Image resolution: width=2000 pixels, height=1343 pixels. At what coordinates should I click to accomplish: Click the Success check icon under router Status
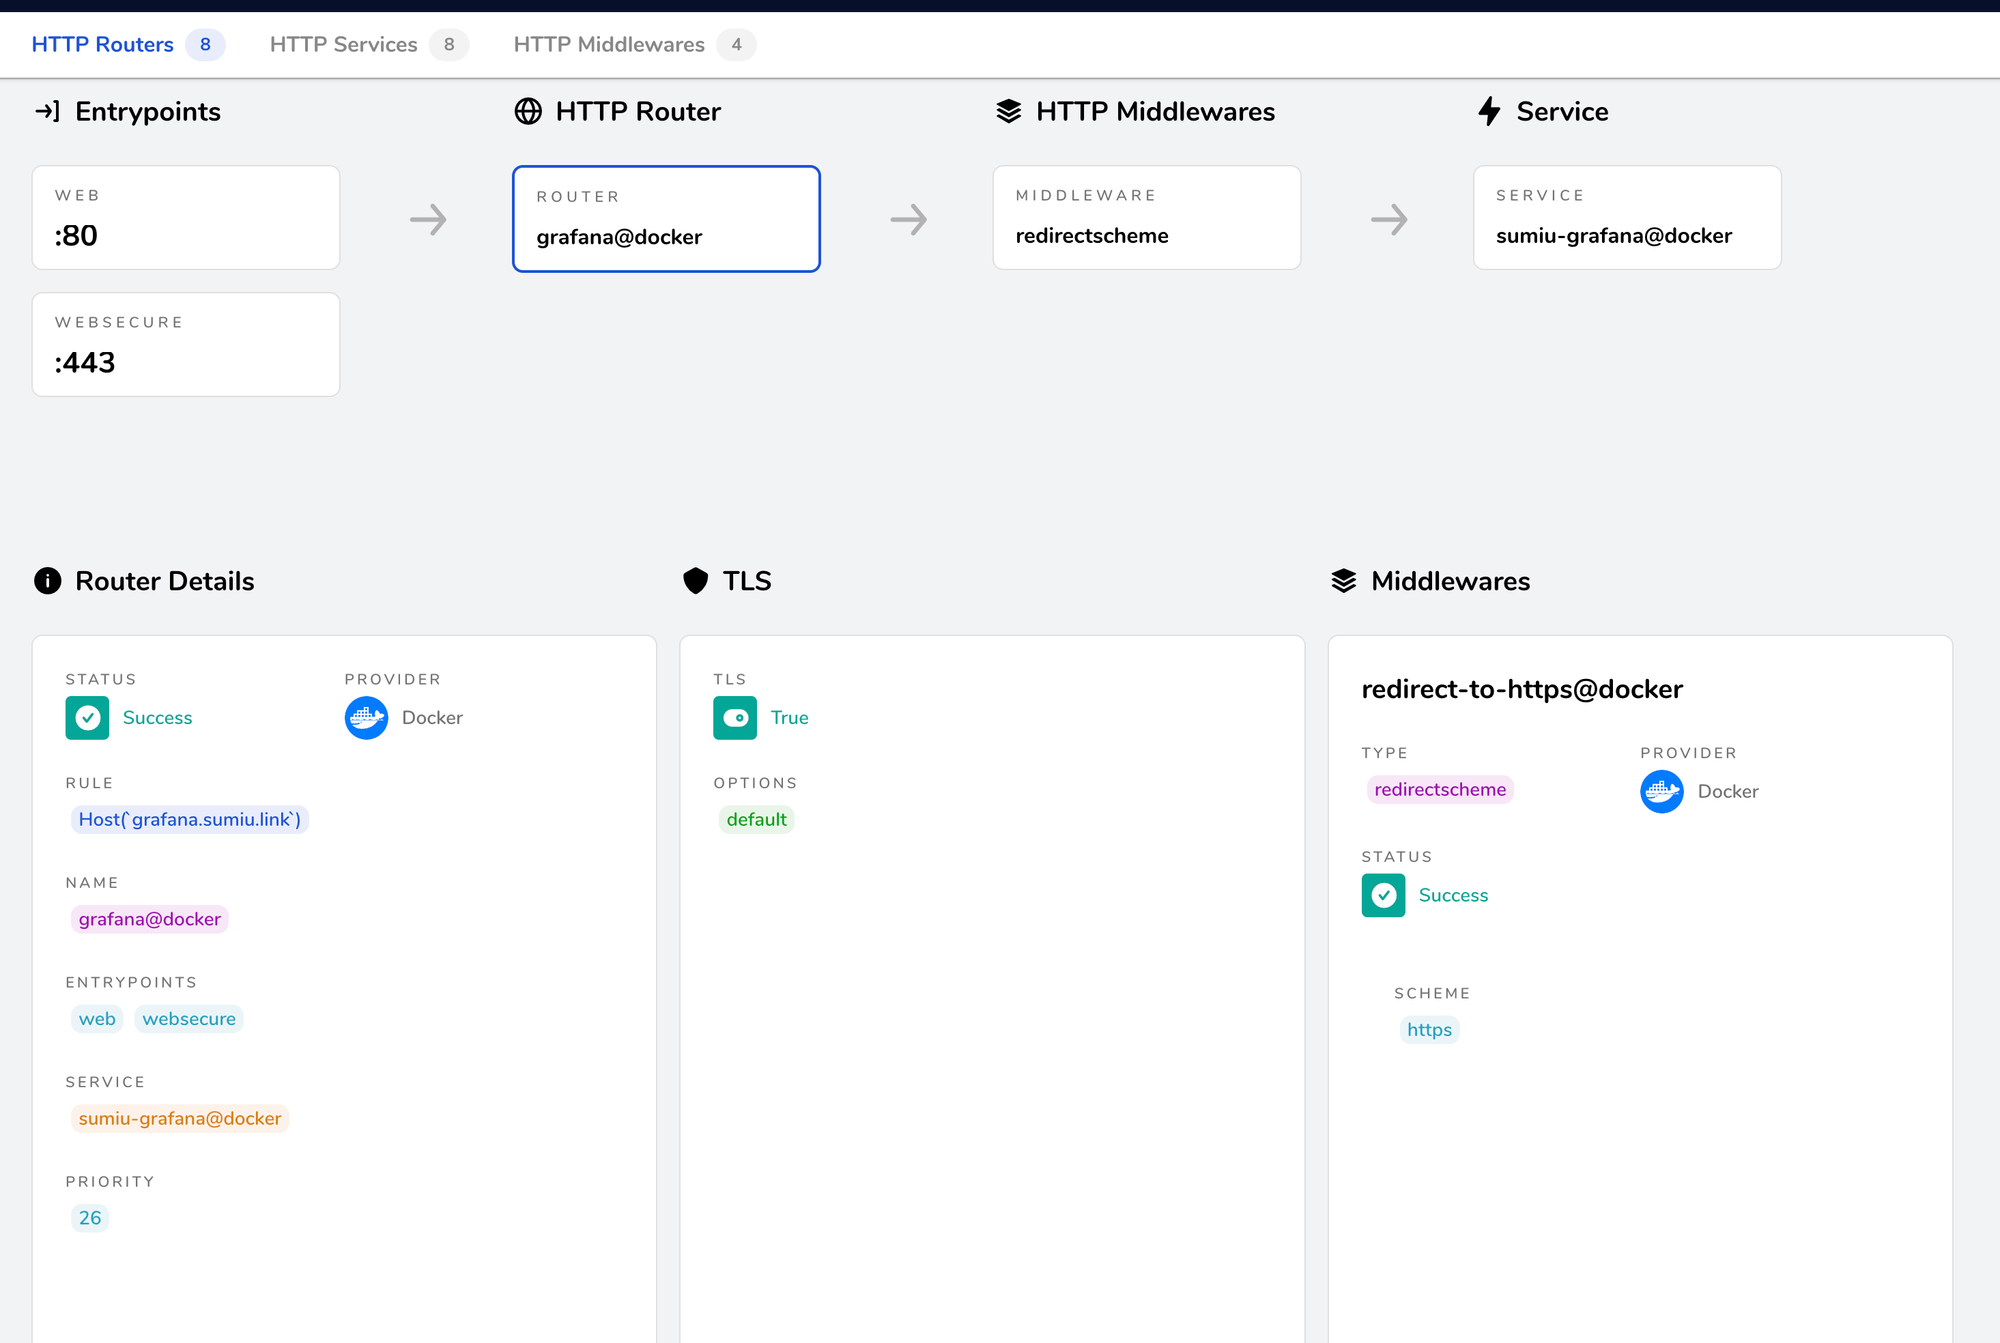pos(88,718)
